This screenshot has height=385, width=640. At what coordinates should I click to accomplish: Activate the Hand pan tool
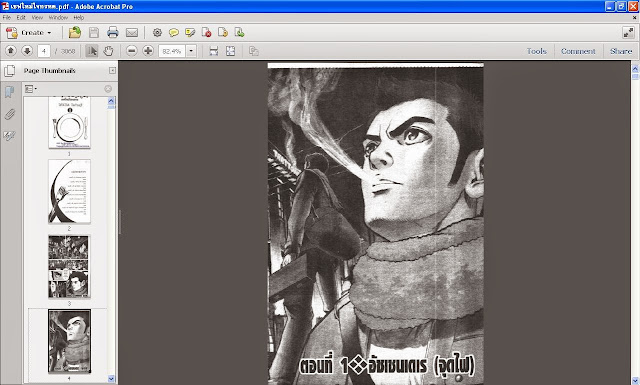coord(108,51)
